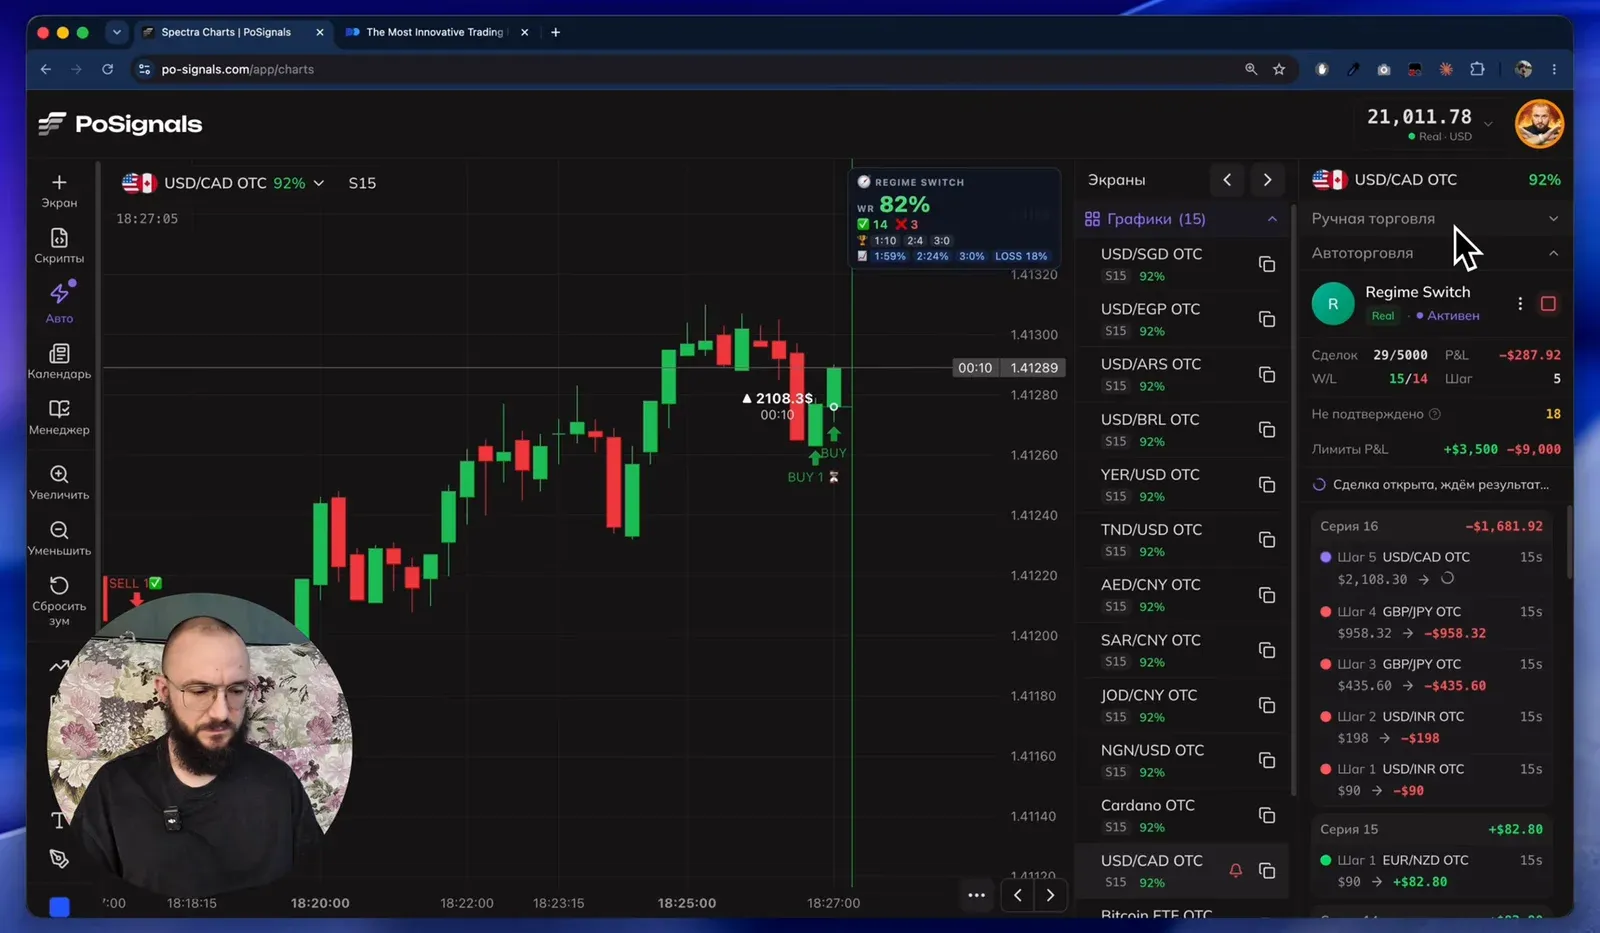Zoom out with Уменьшить
This screenshot has width=1600, height=933.
pyautogui.click(x=59, y=538)
